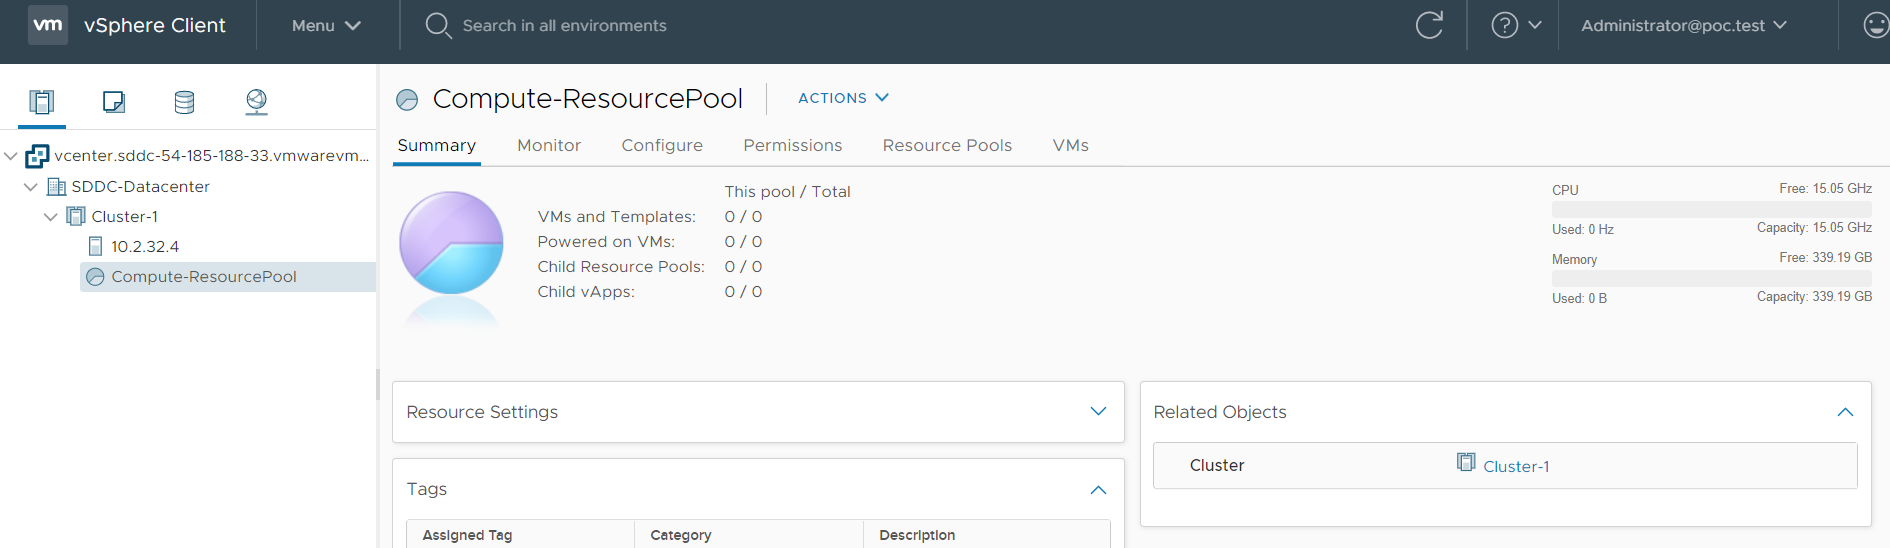Collapse the Cluster-1 tree node
Image resolution: width=1890 pixels, height=548 pixels.
click(51, 217)
